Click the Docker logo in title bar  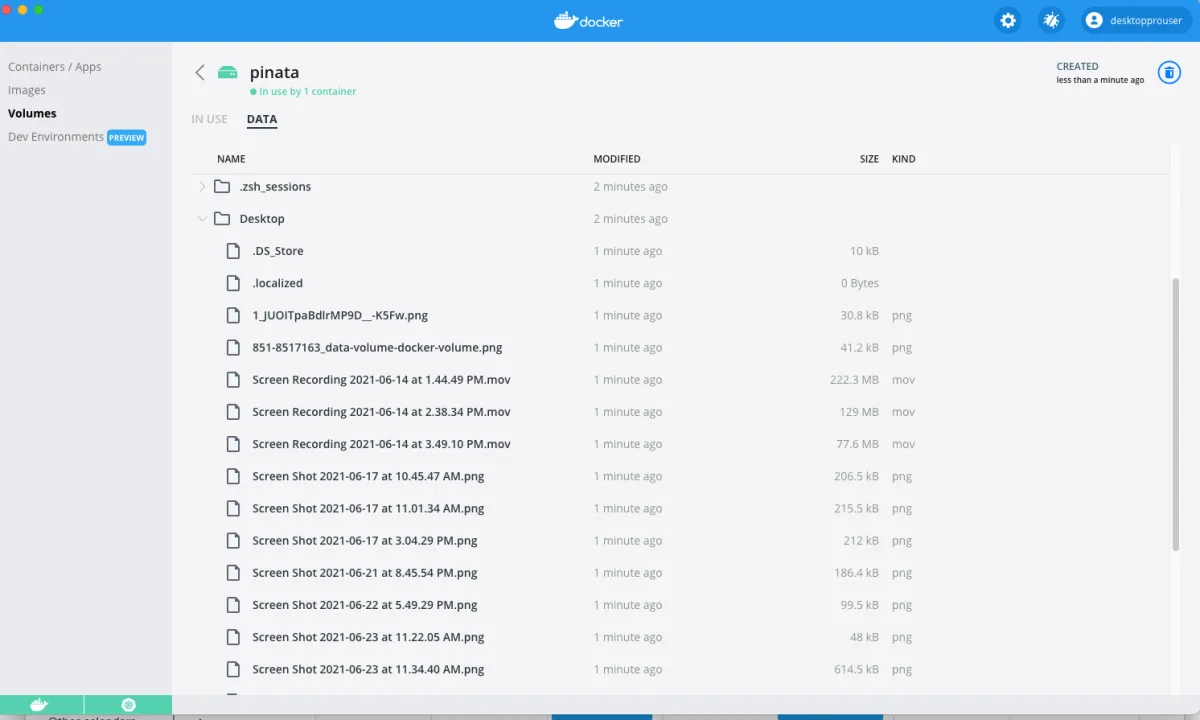coord(589,20)
